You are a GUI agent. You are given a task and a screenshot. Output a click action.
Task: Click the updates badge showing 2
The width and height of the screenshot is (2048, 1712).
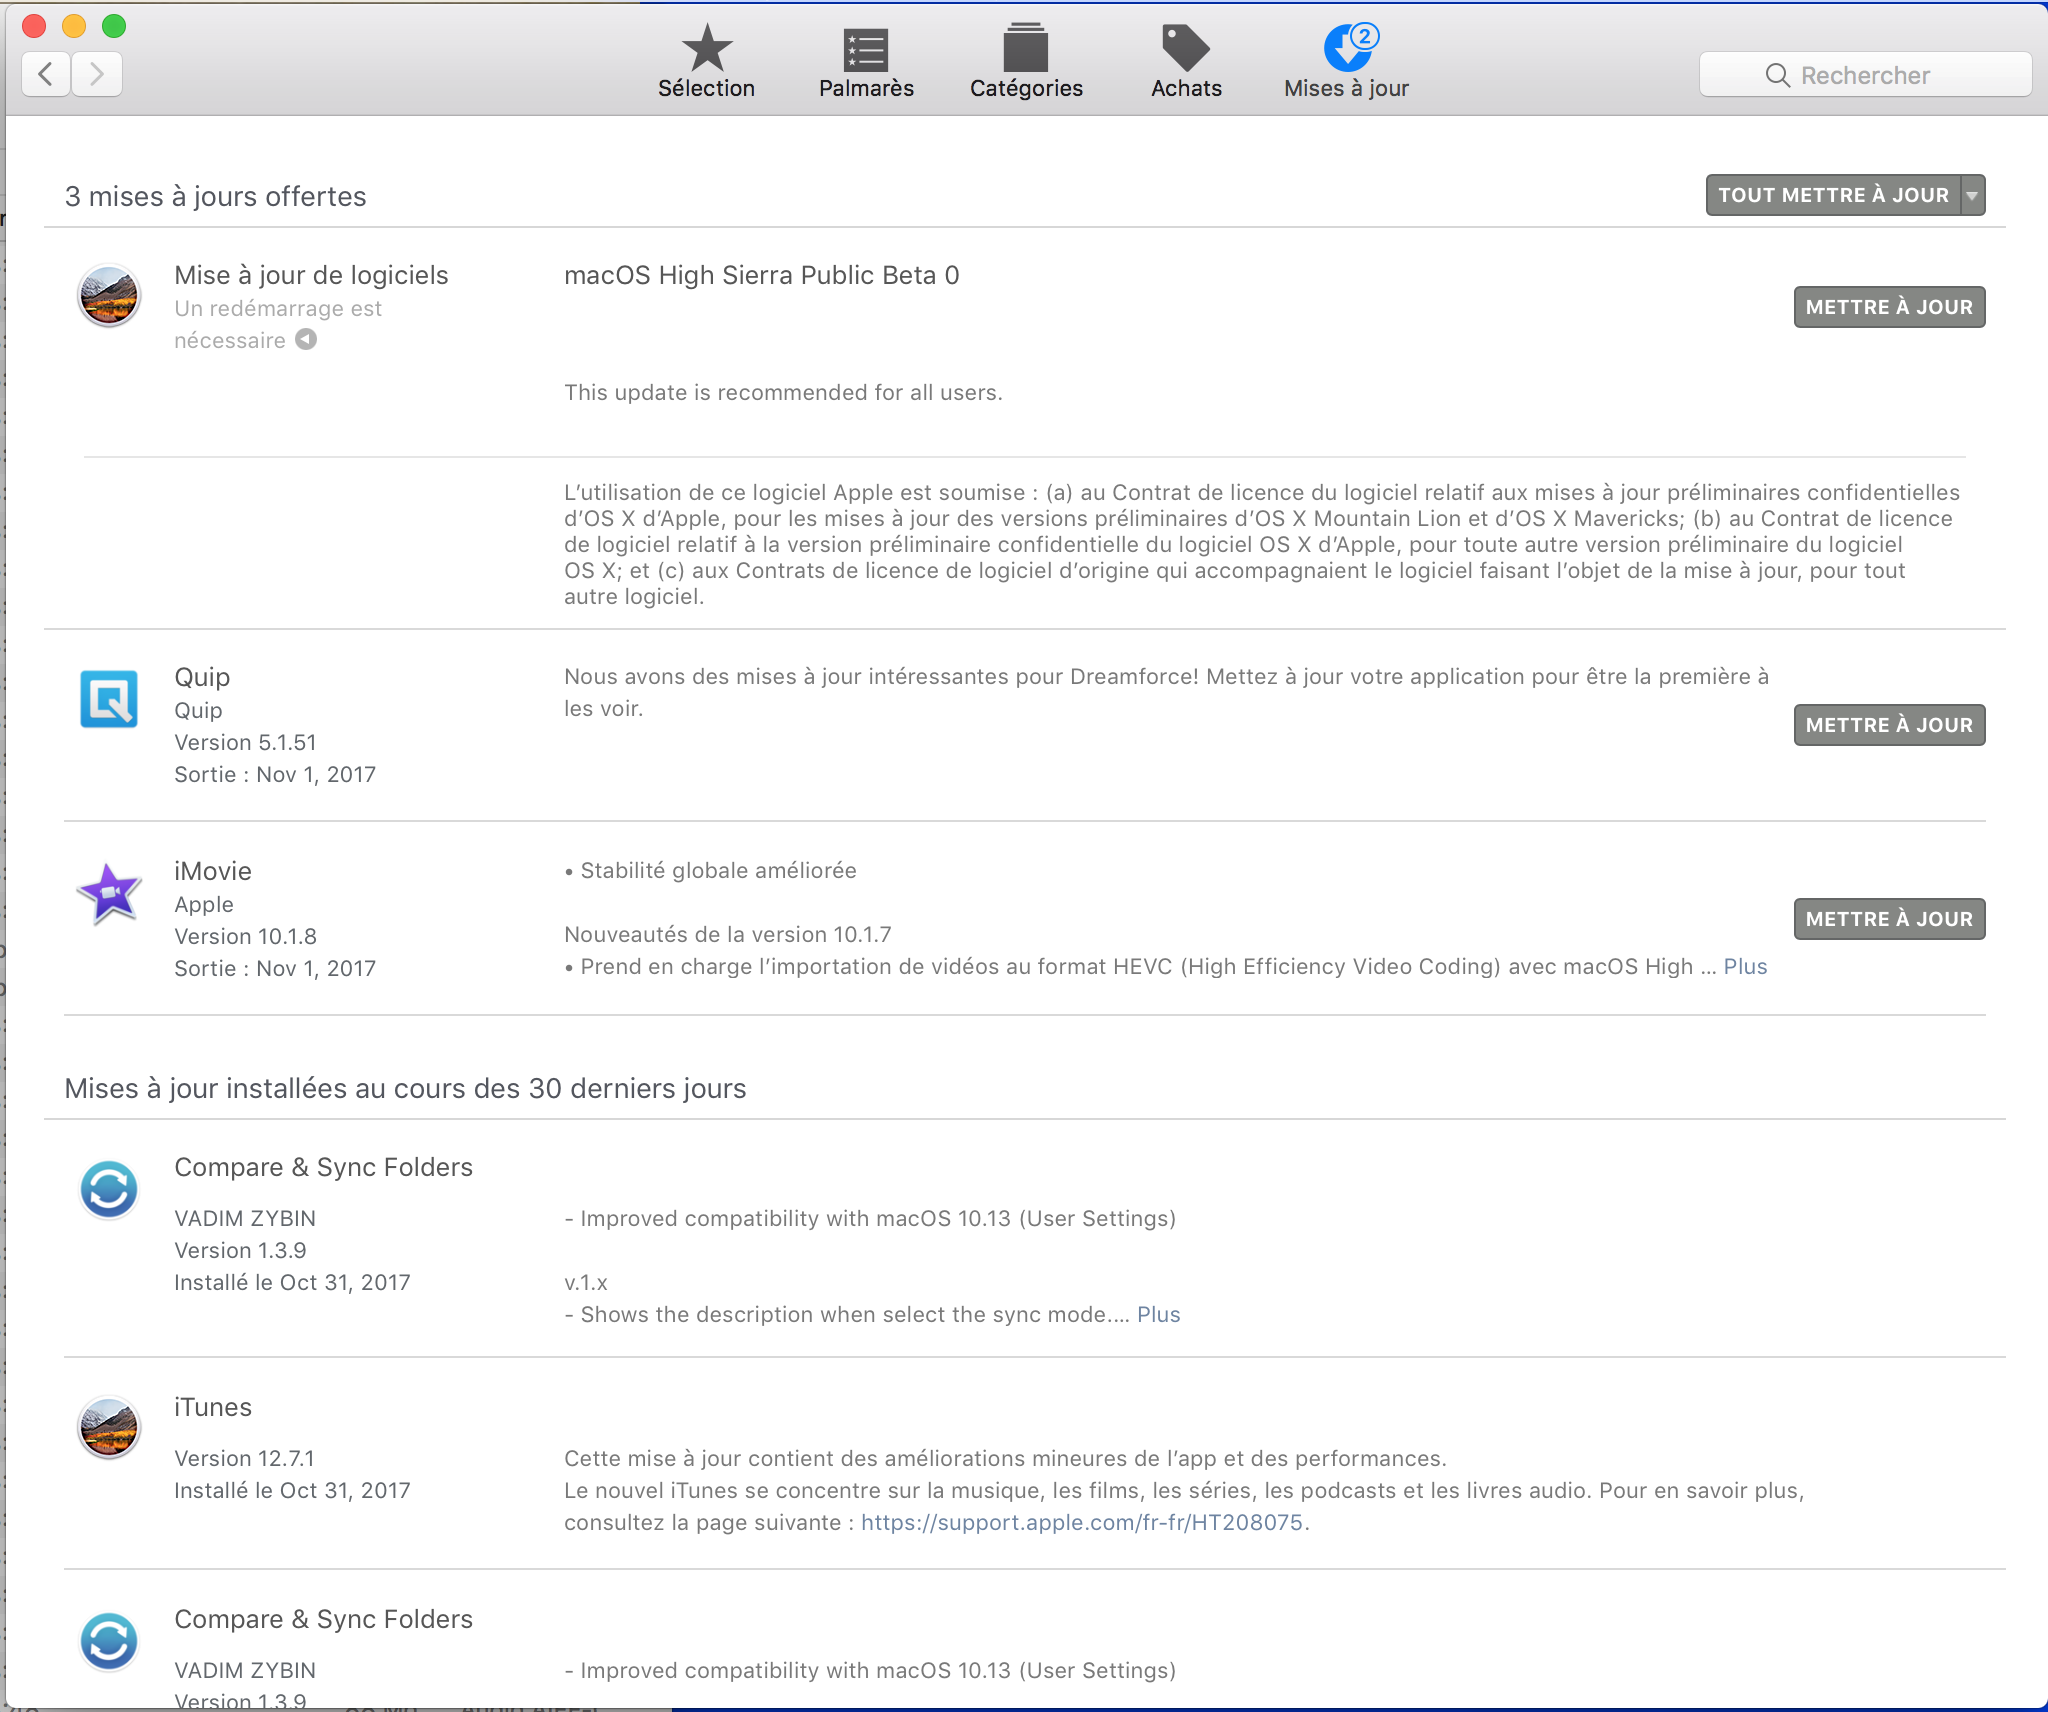pyautogui.click(x=1364, y=36)
